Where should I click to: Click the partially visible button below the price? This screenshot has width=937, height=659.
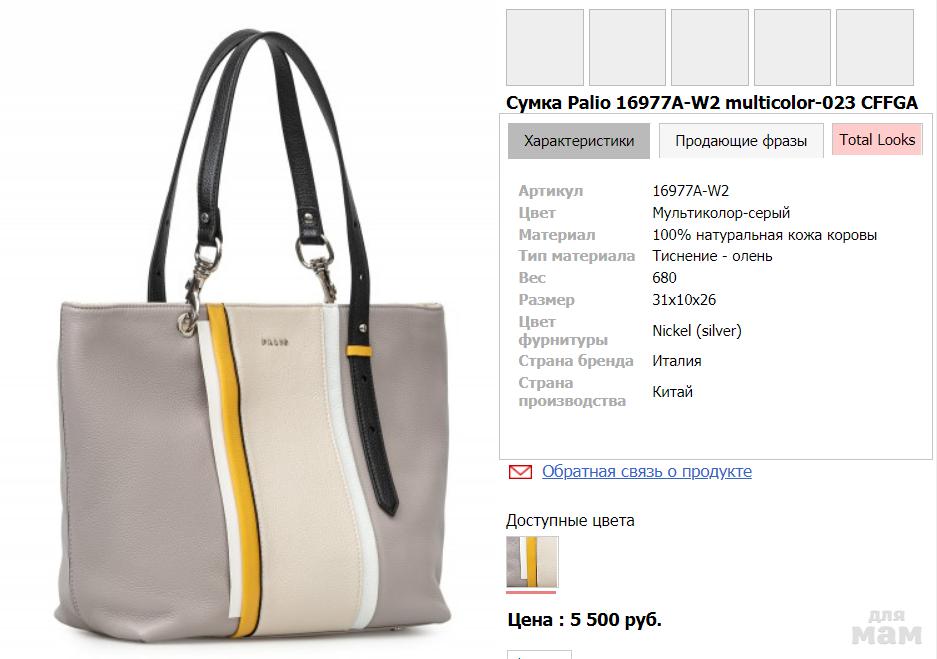[x=539, y=655]
